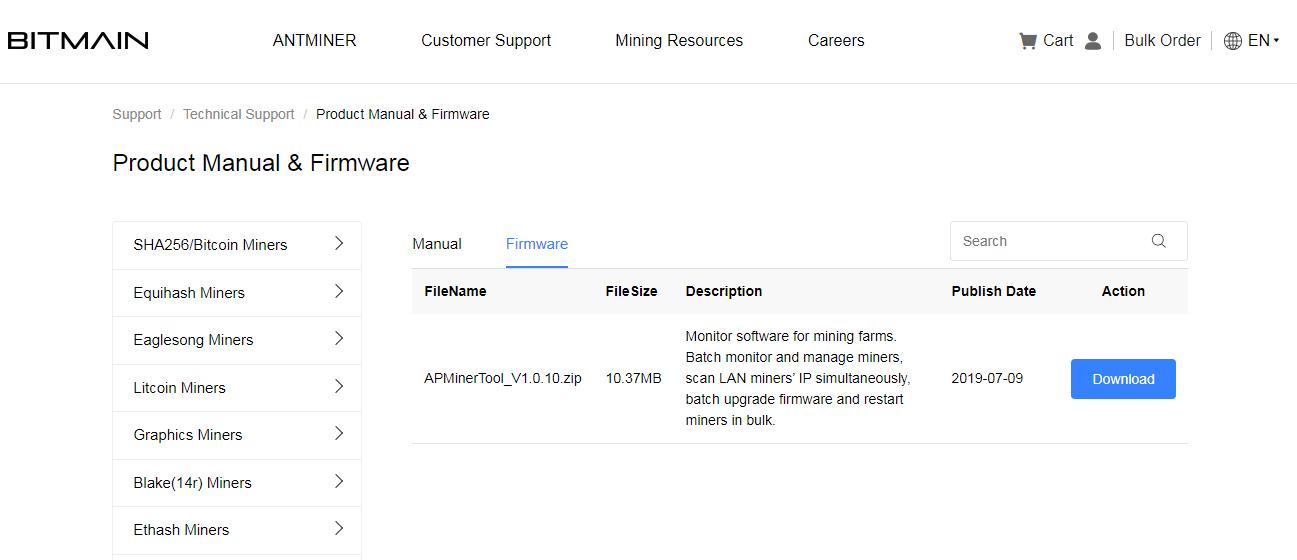
Task: Select Blake(14r) Miners category
Action: pos(237,483)
